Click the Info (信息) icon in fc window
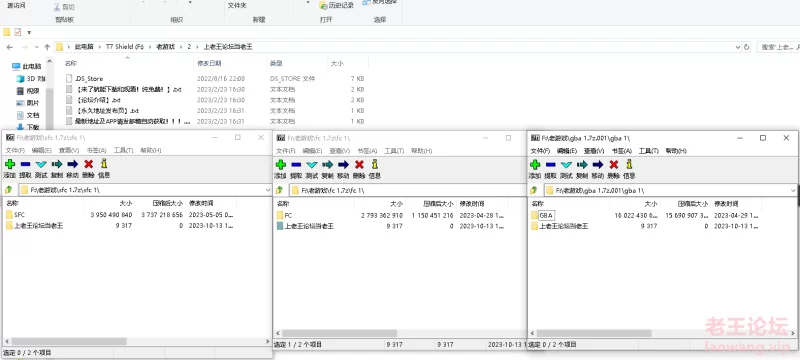Screen dimensions: 800x360 point(374,164)
